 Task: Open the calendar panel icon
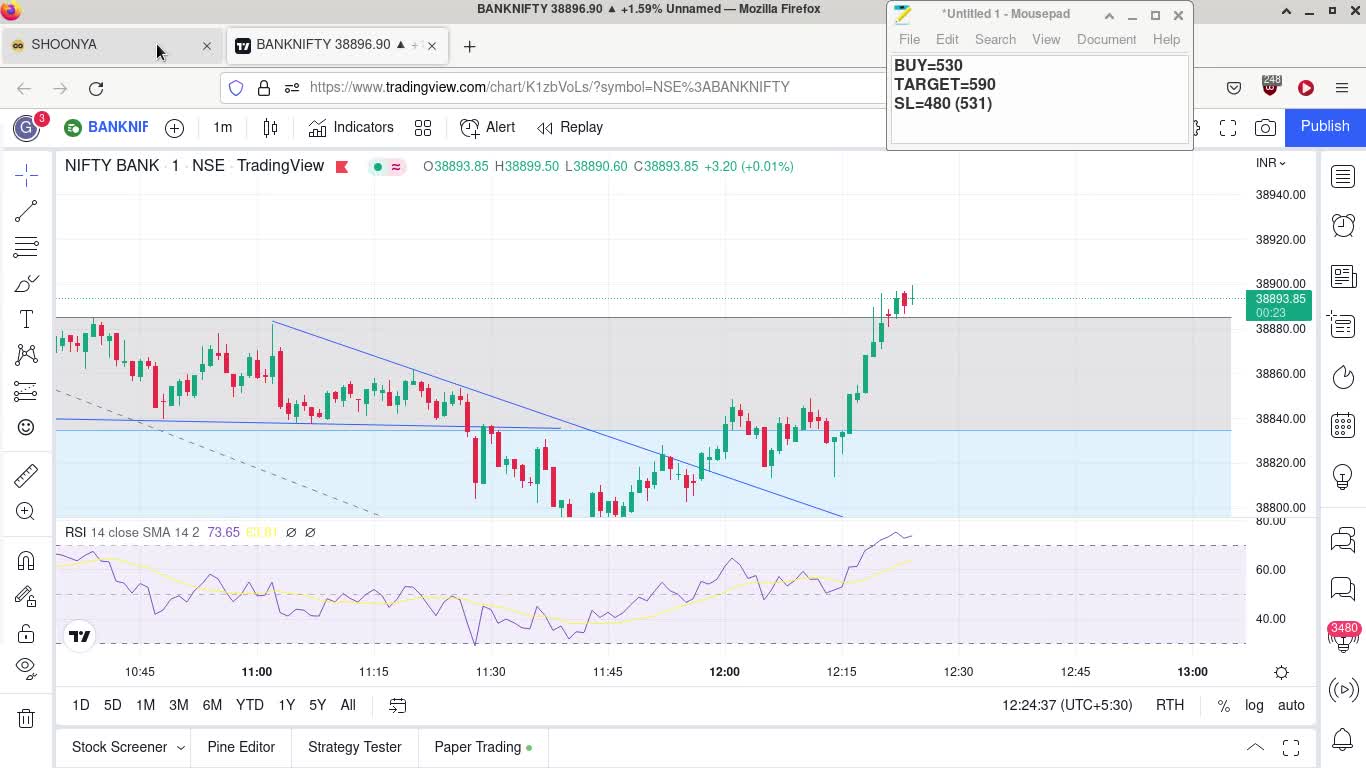point(1343,426)
